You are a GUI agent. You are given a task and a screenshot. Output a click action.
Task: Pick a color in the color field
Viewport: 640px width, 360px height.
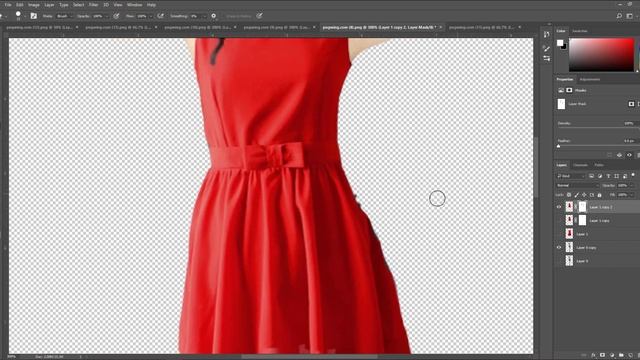pyautogui.click(x=601, y=55)
